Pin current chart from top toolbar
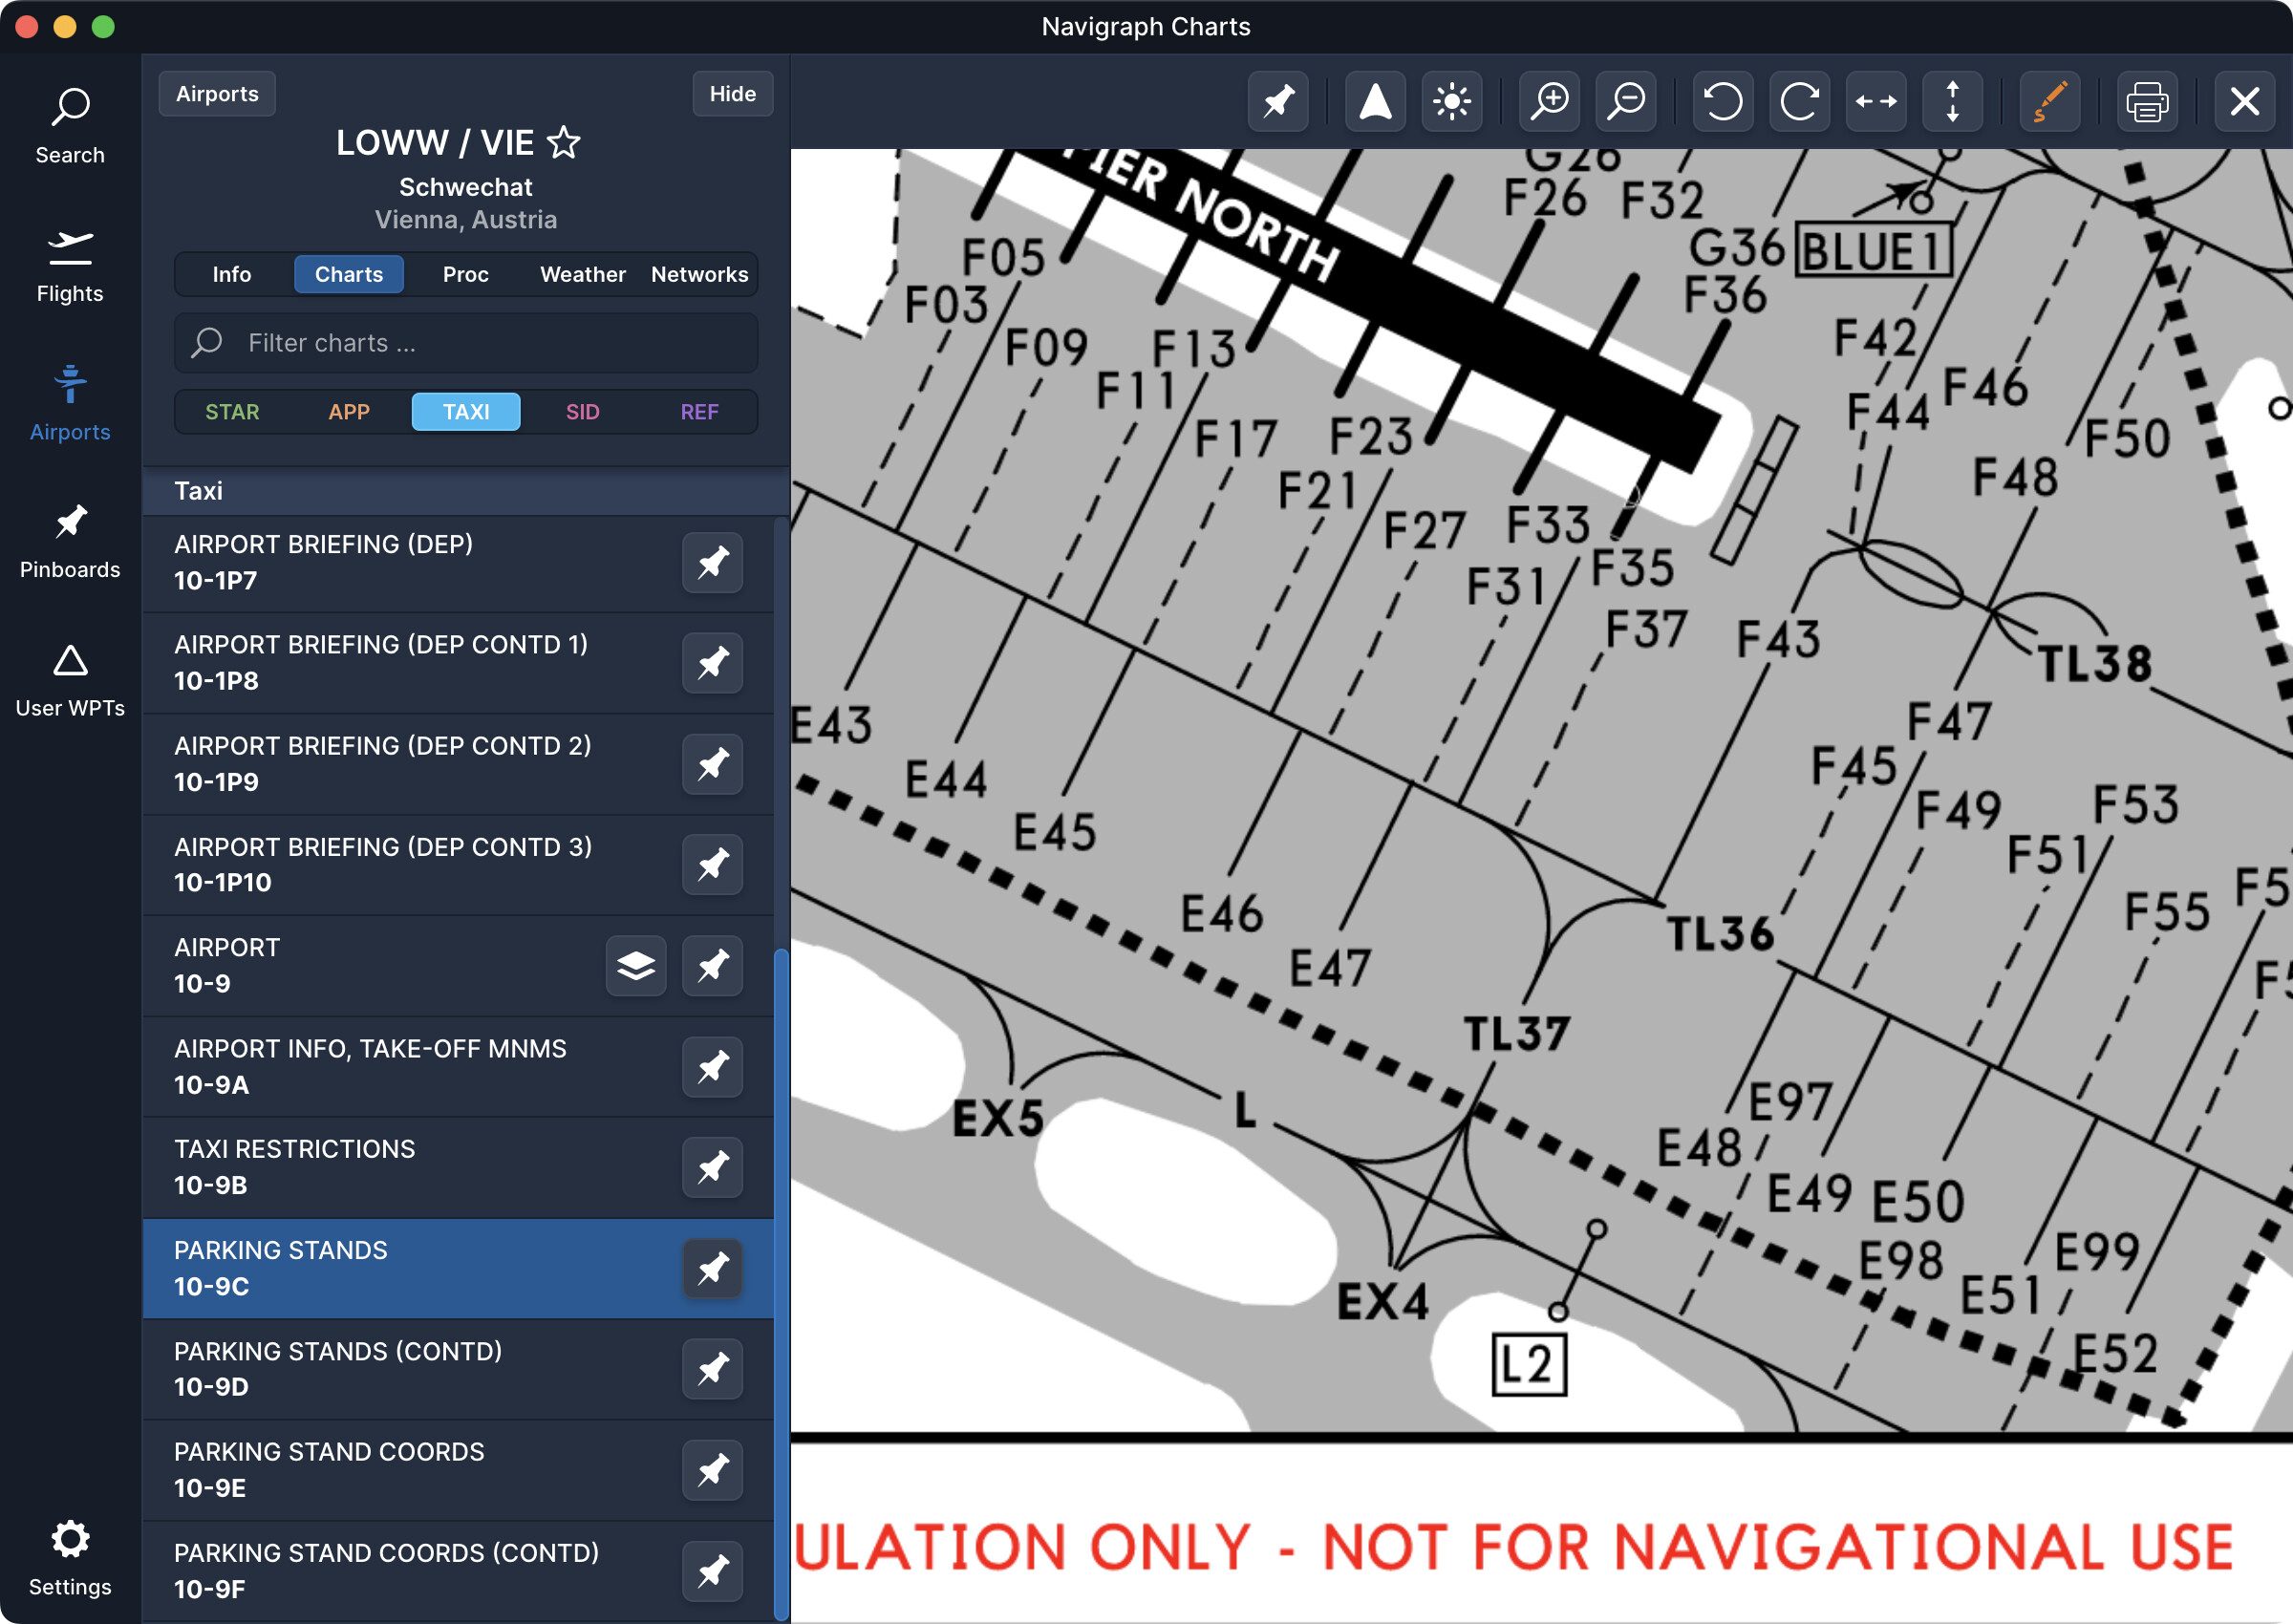 [x=1278, y=101]
